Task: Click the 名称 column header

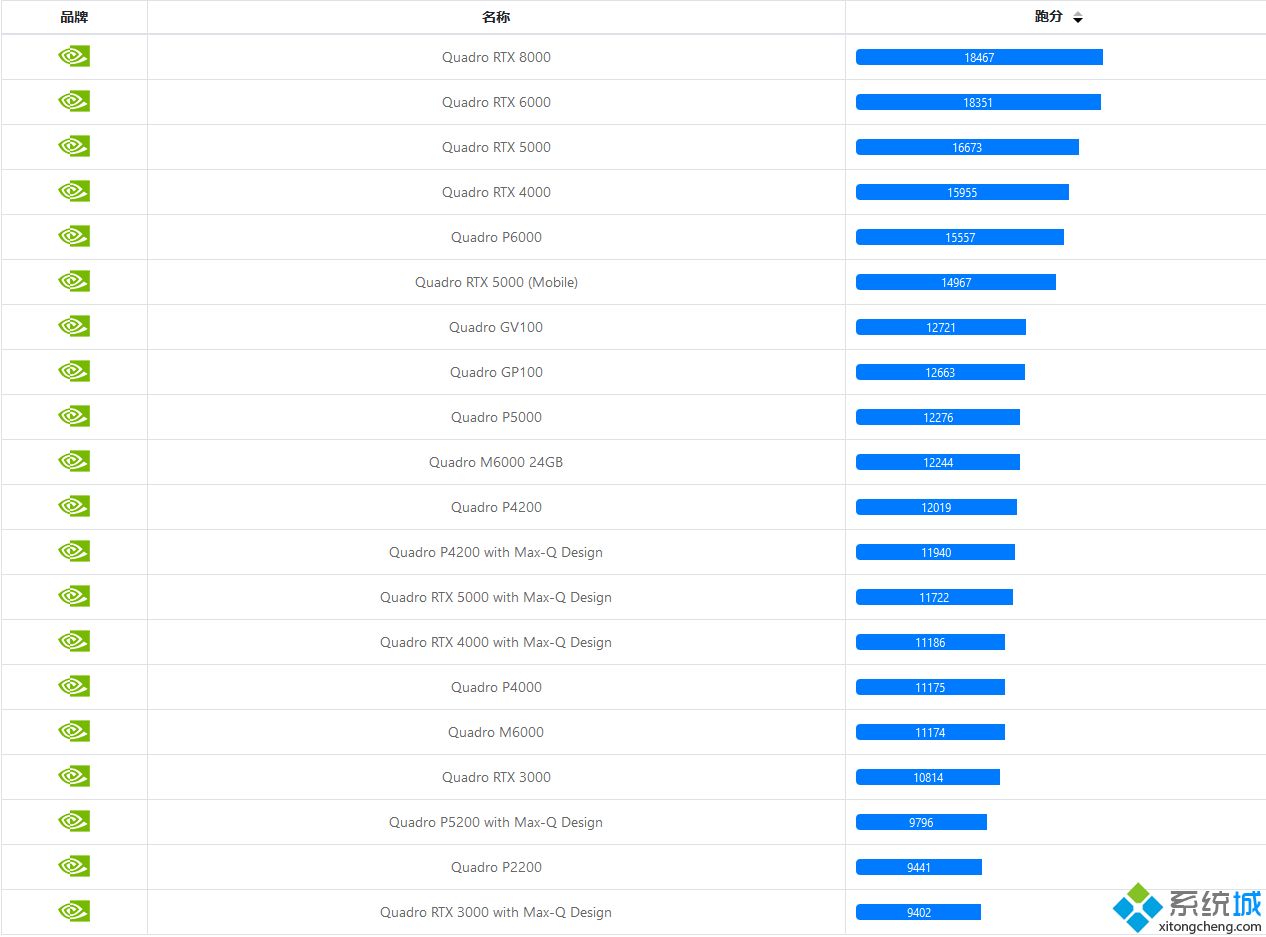Action: [496, 17]
